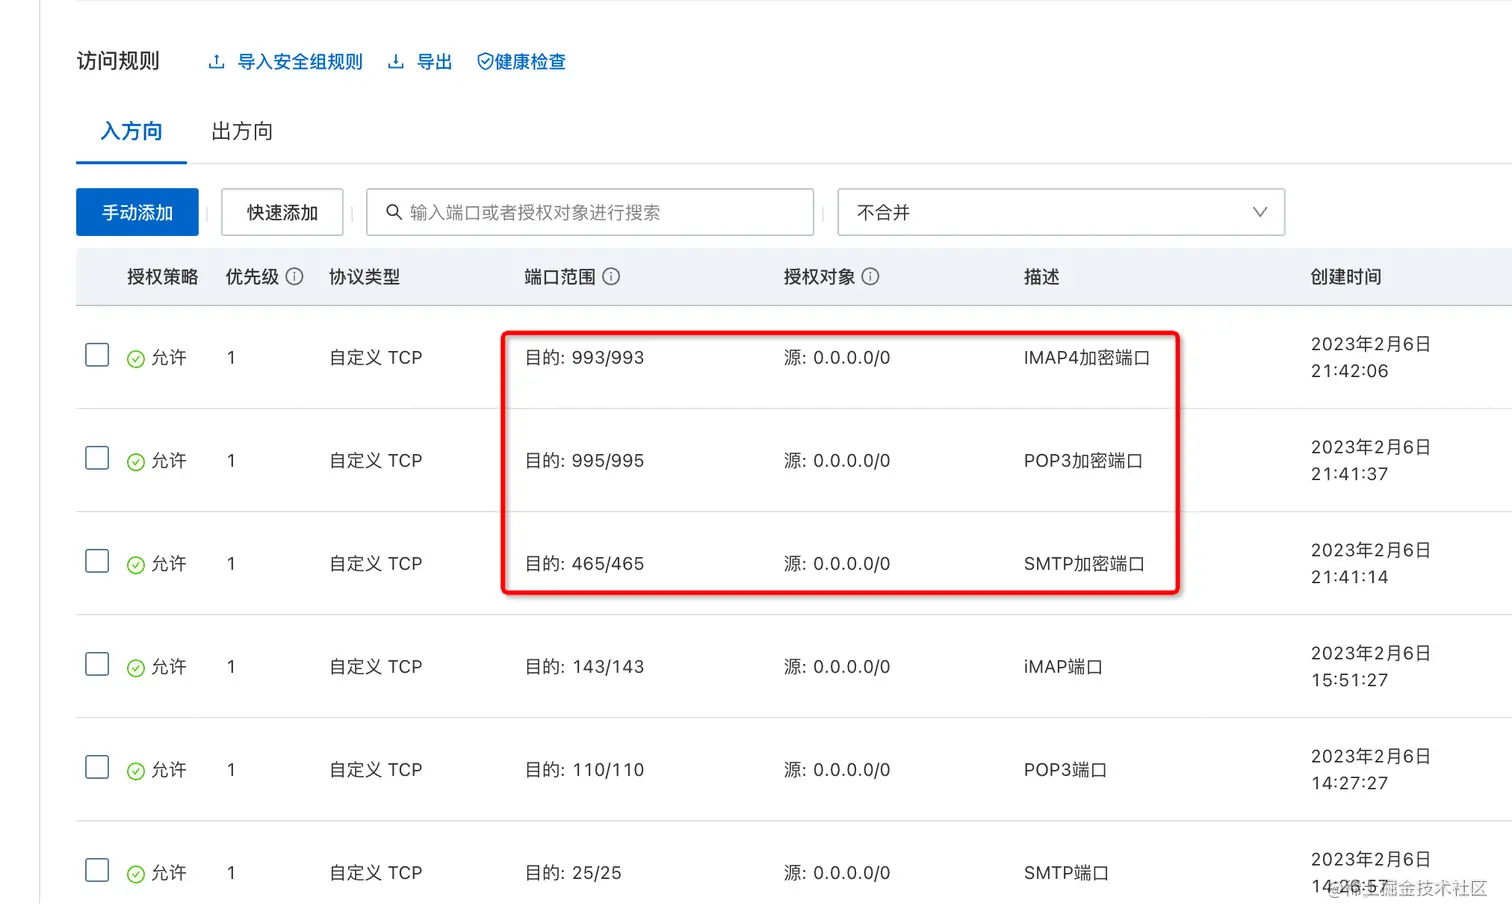Click the creation time 15:51:27
Screen dimensions: 1512x923
click(x=1350, y=680)
